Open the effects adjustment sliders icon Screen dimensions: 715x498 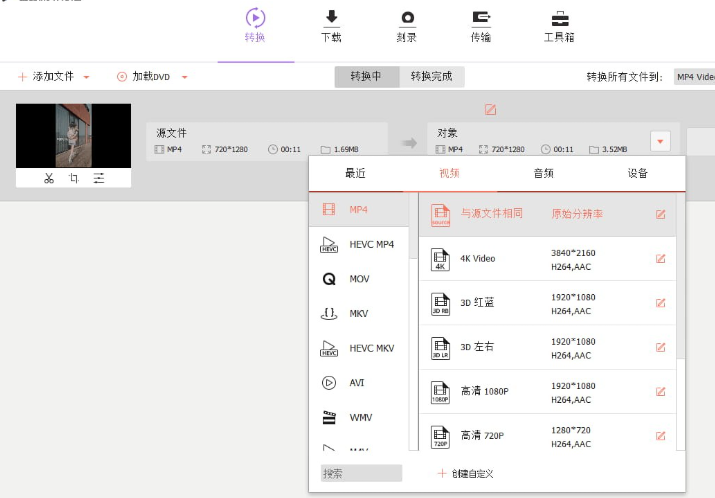coord(99,178)
